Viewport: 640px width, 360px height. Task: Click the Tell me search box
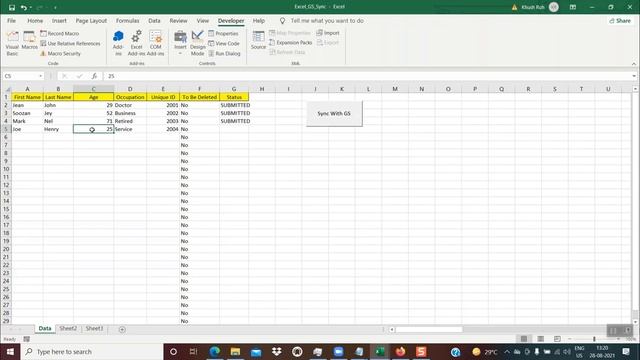point(327,20)
